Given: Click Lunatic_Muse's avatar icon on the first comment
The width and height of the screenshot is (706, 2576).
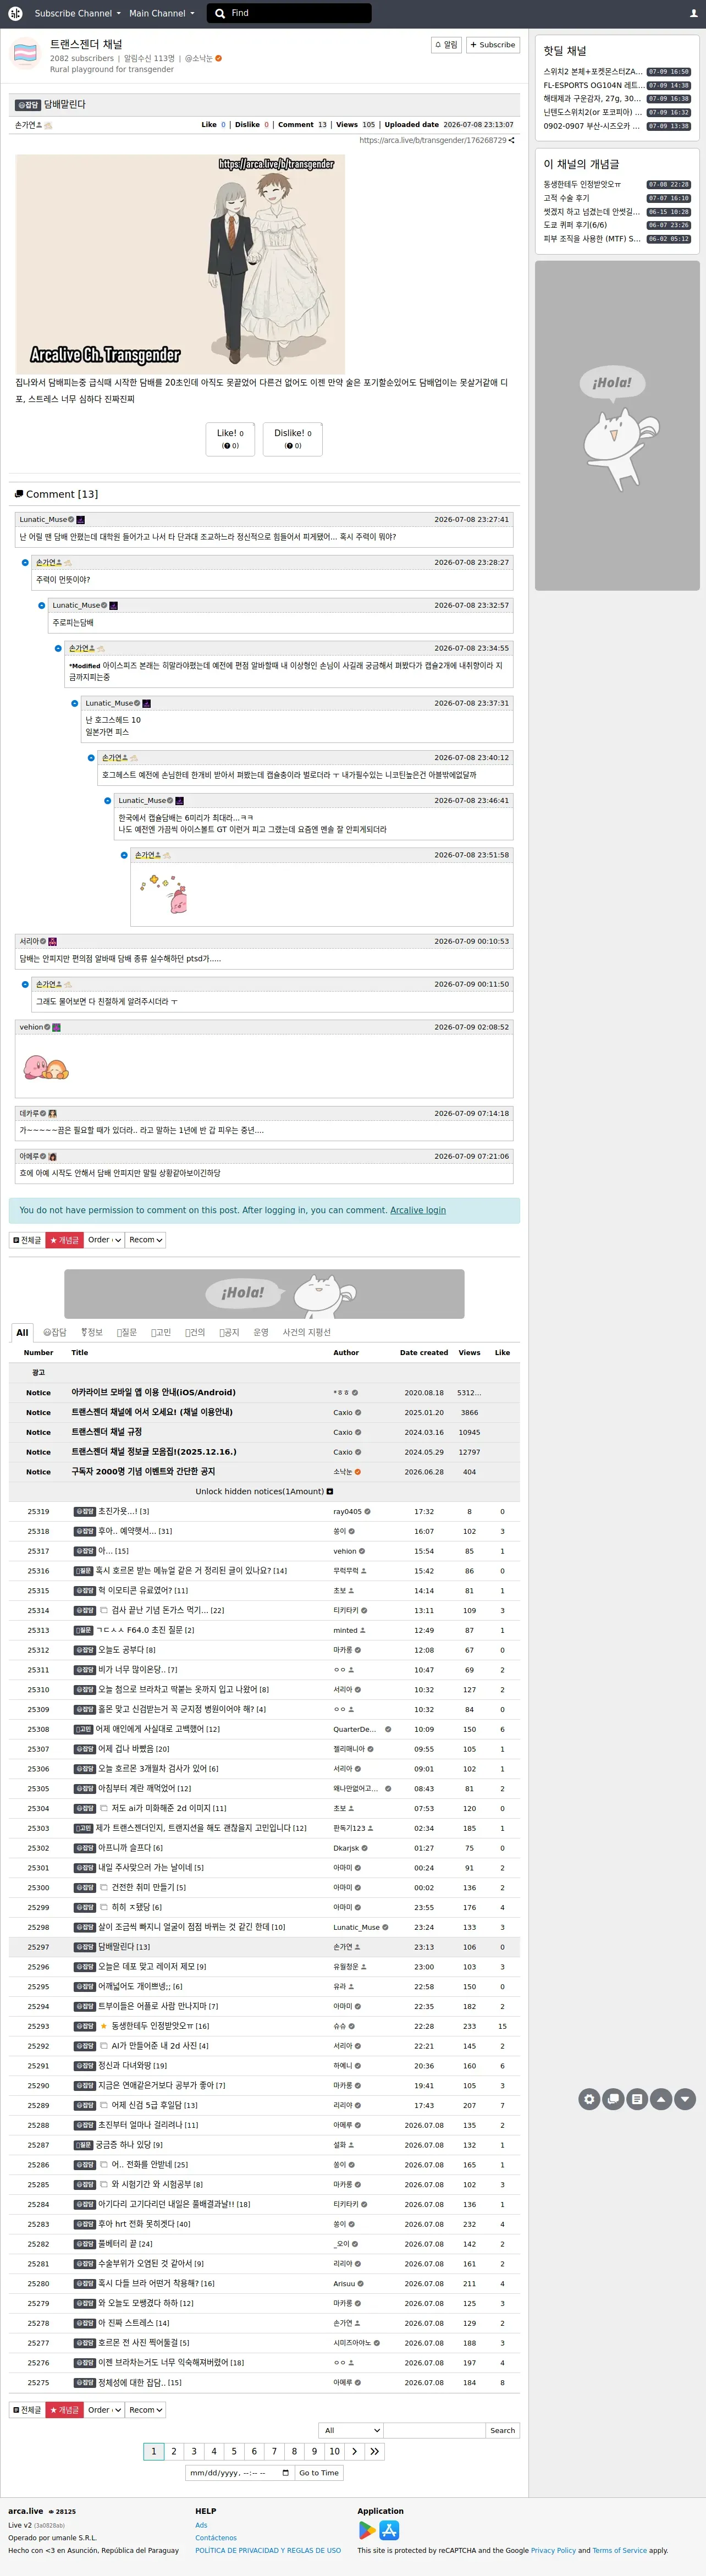Looking at the screenshot, I should click(x=81, y=520).
